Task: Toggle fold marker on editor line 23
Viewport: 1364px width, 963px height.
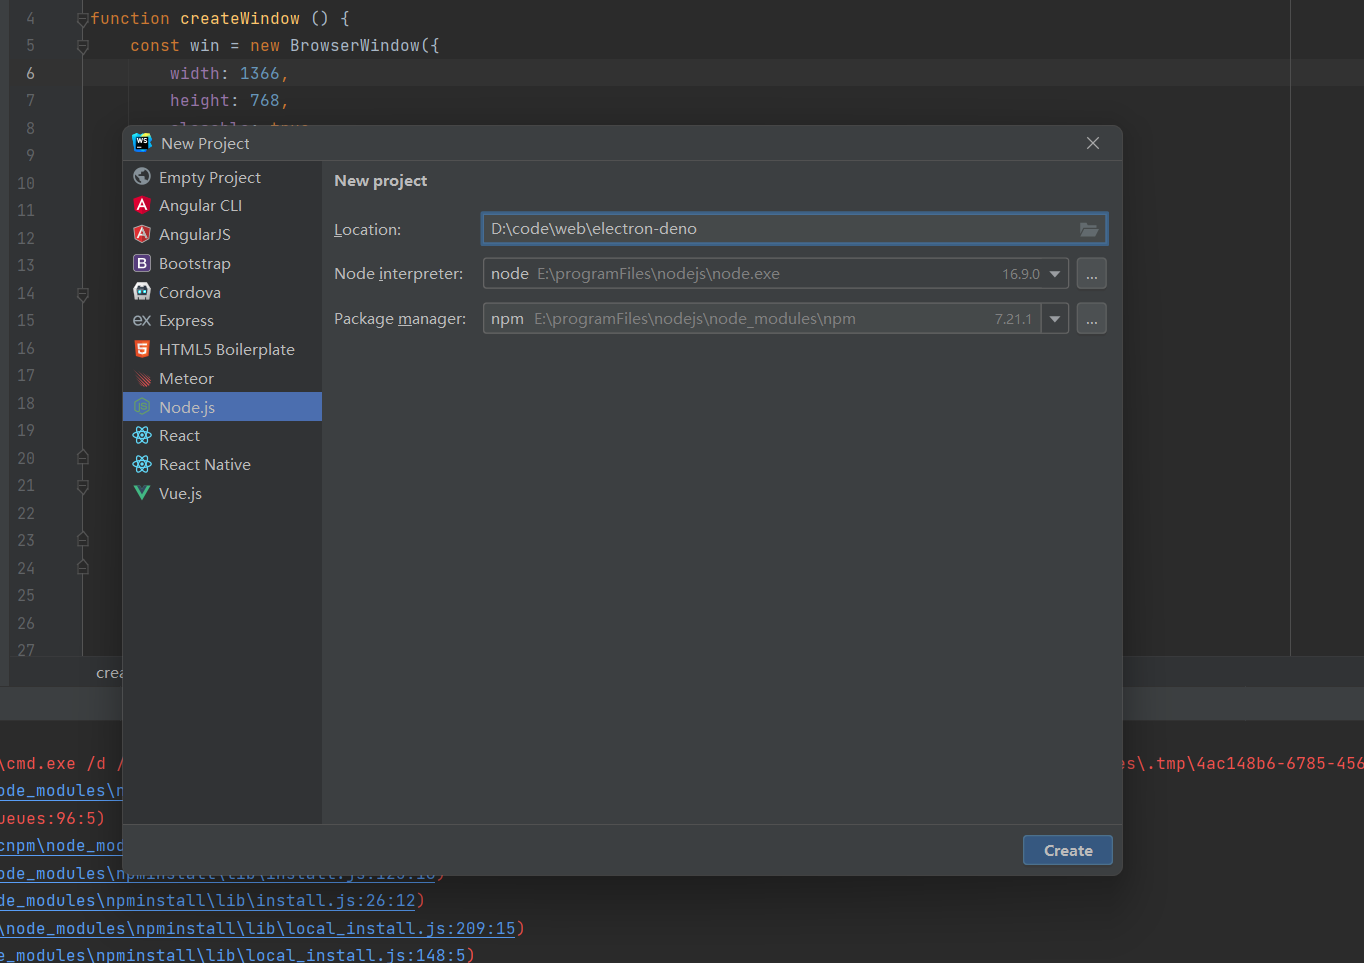Action: click(83, 540)
